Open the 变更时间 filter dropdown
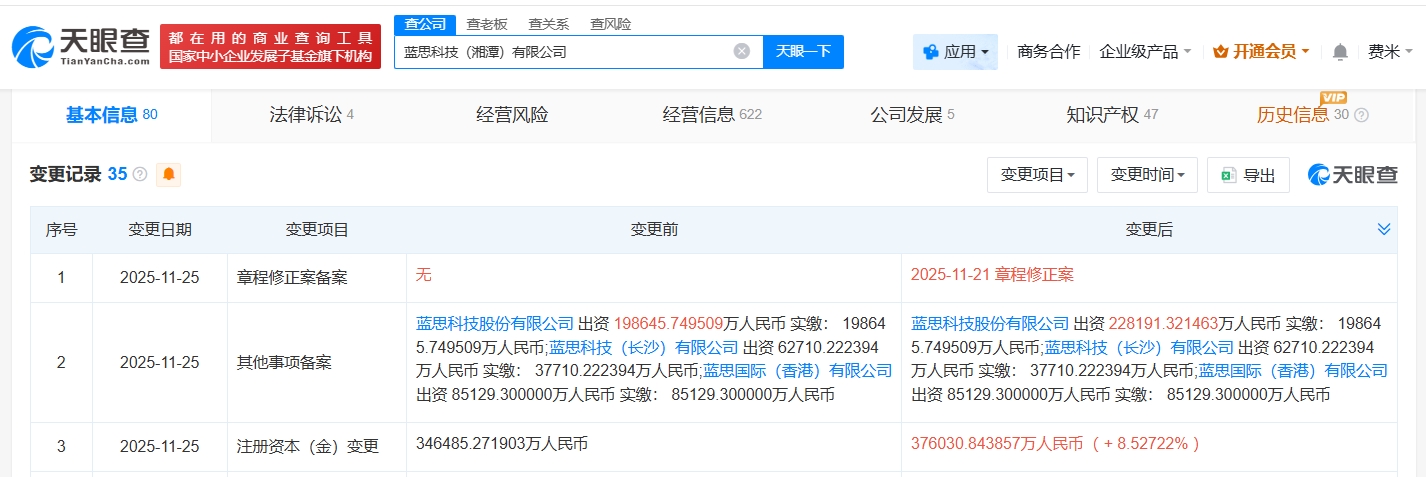Screen dimensions: 1426x477 [x=1147, y=175]
